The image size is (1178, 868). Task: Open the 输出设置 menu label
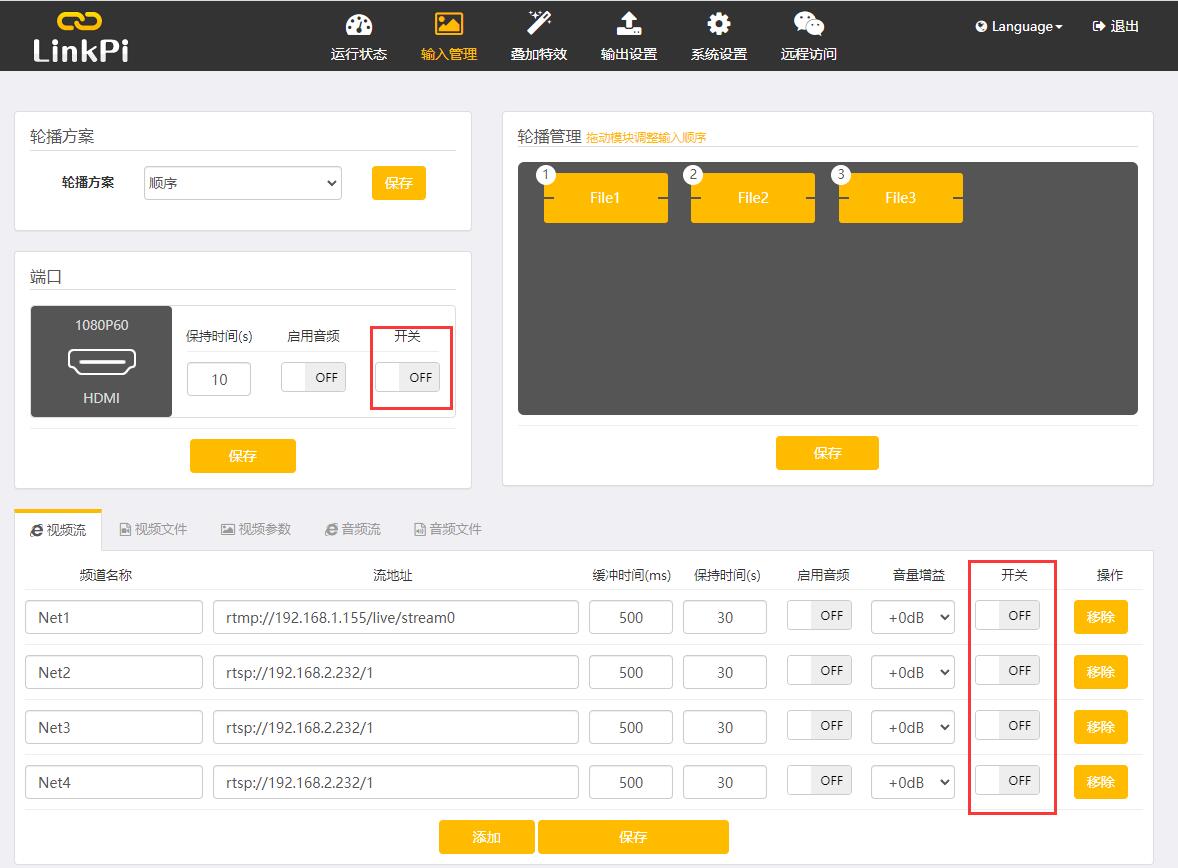(629, 54)
